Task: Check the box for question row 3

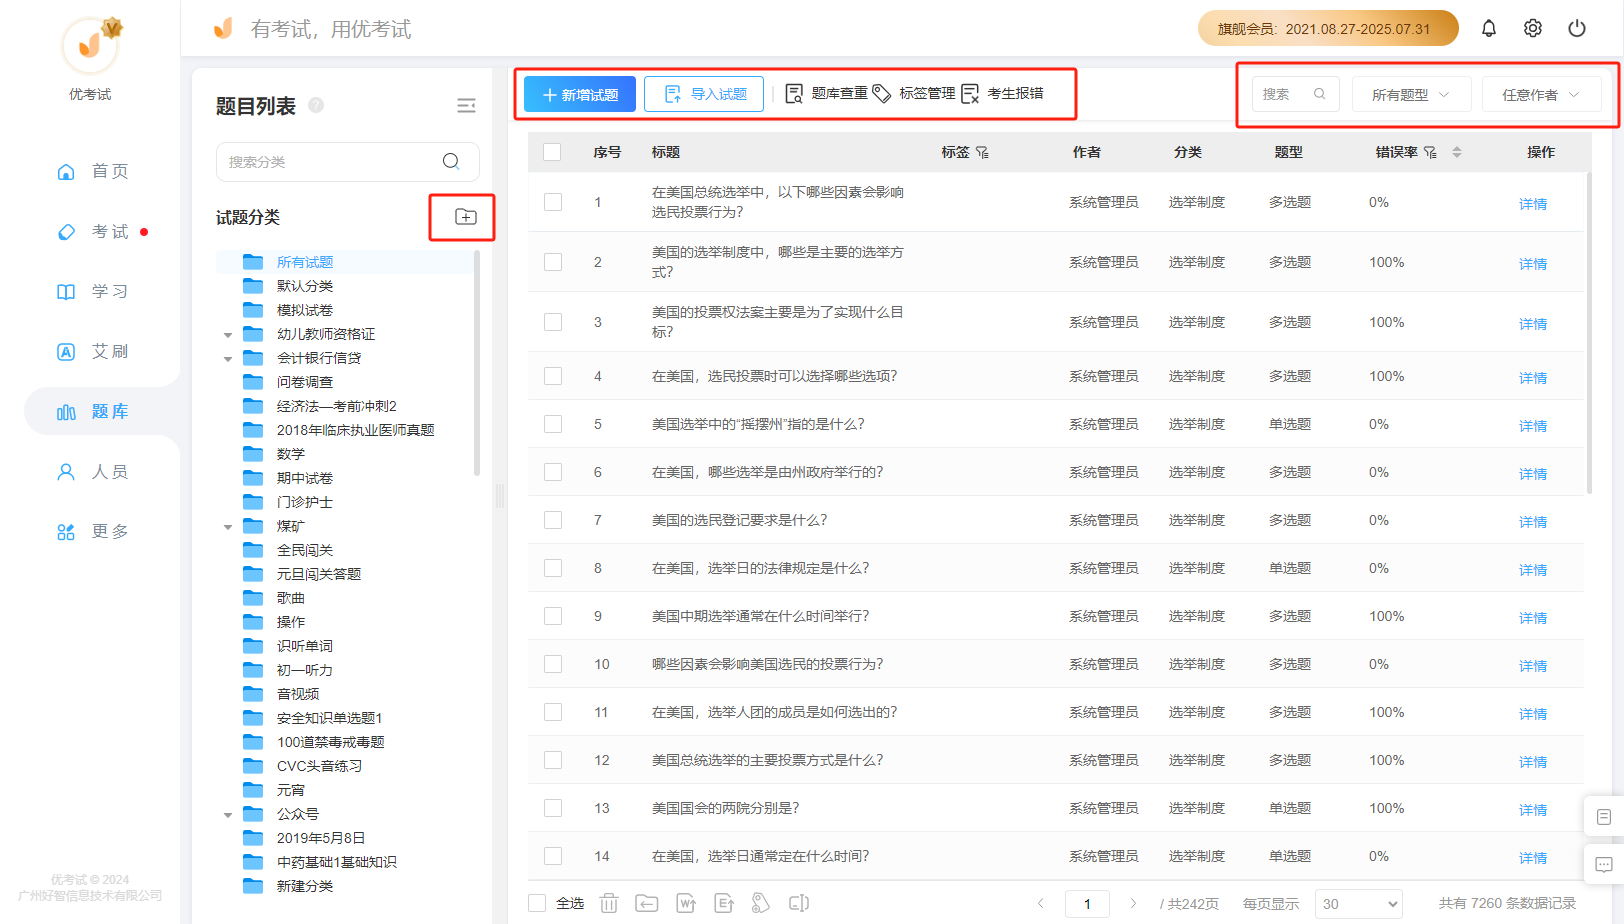Action: click(x=553, y=322)
